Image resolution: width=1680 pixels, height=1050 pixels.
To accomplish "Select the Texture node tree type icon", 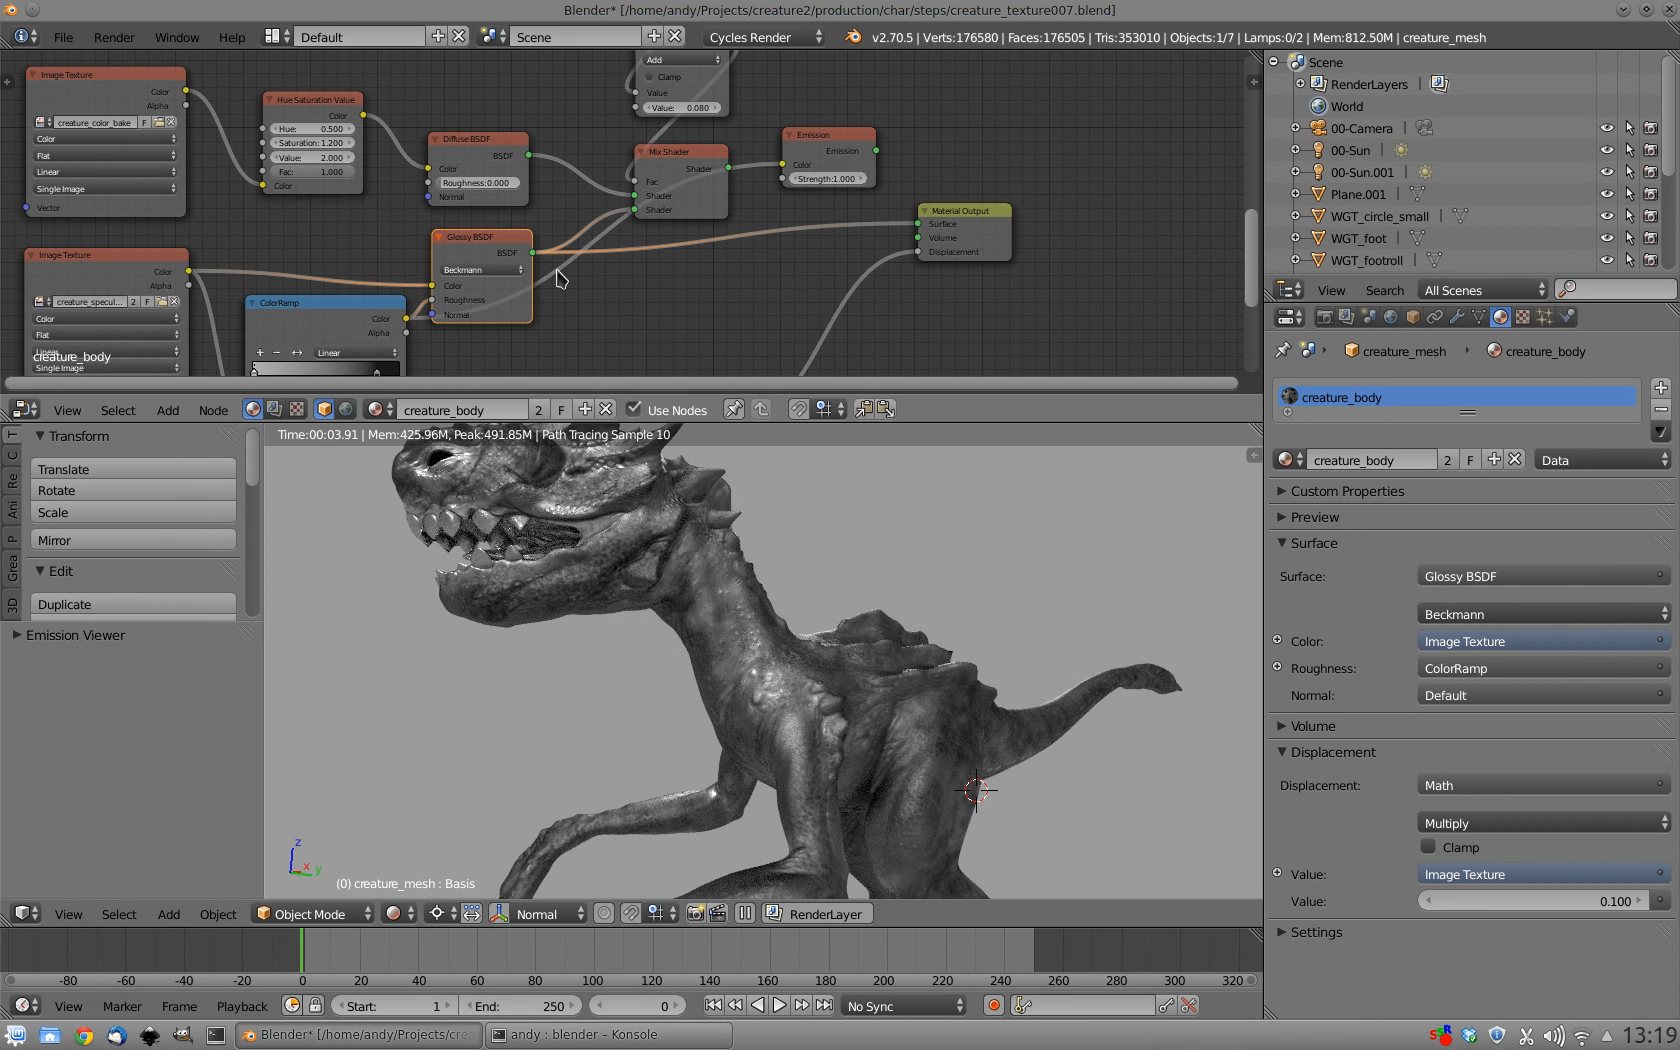I will pyautogui.click(x=297, y=409).
